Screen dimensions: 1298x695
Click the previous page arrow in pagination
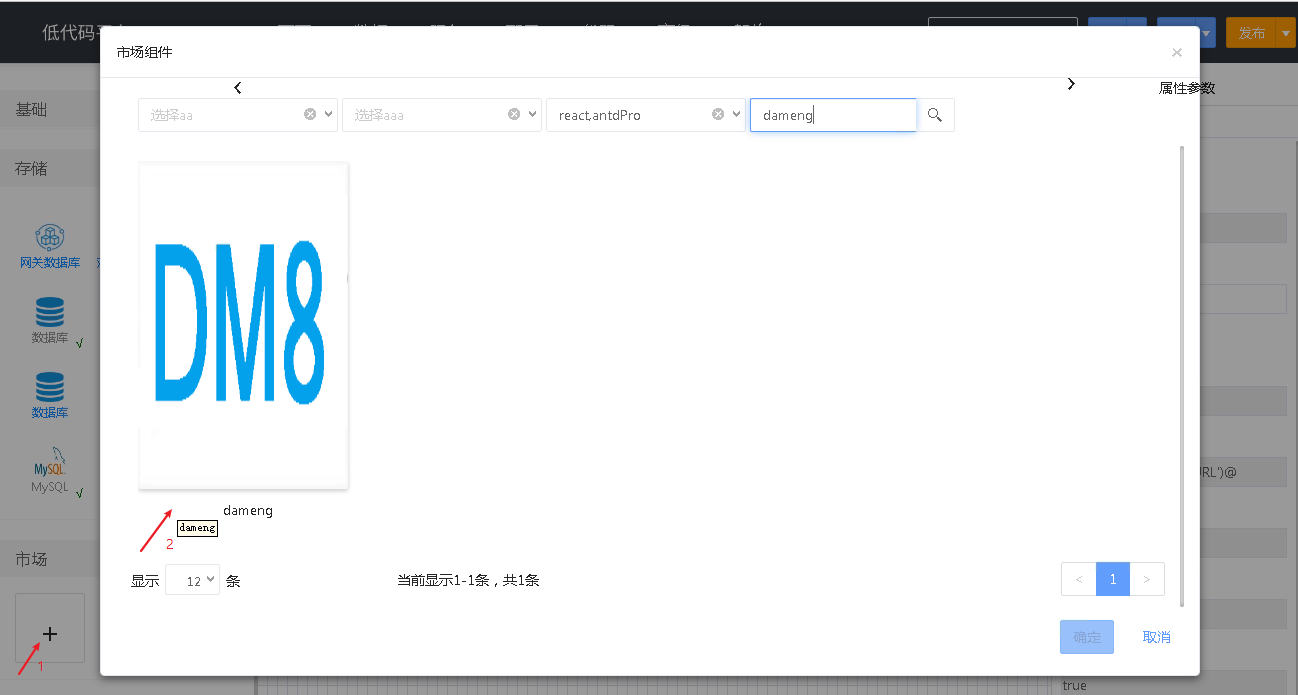[1079, 579]
